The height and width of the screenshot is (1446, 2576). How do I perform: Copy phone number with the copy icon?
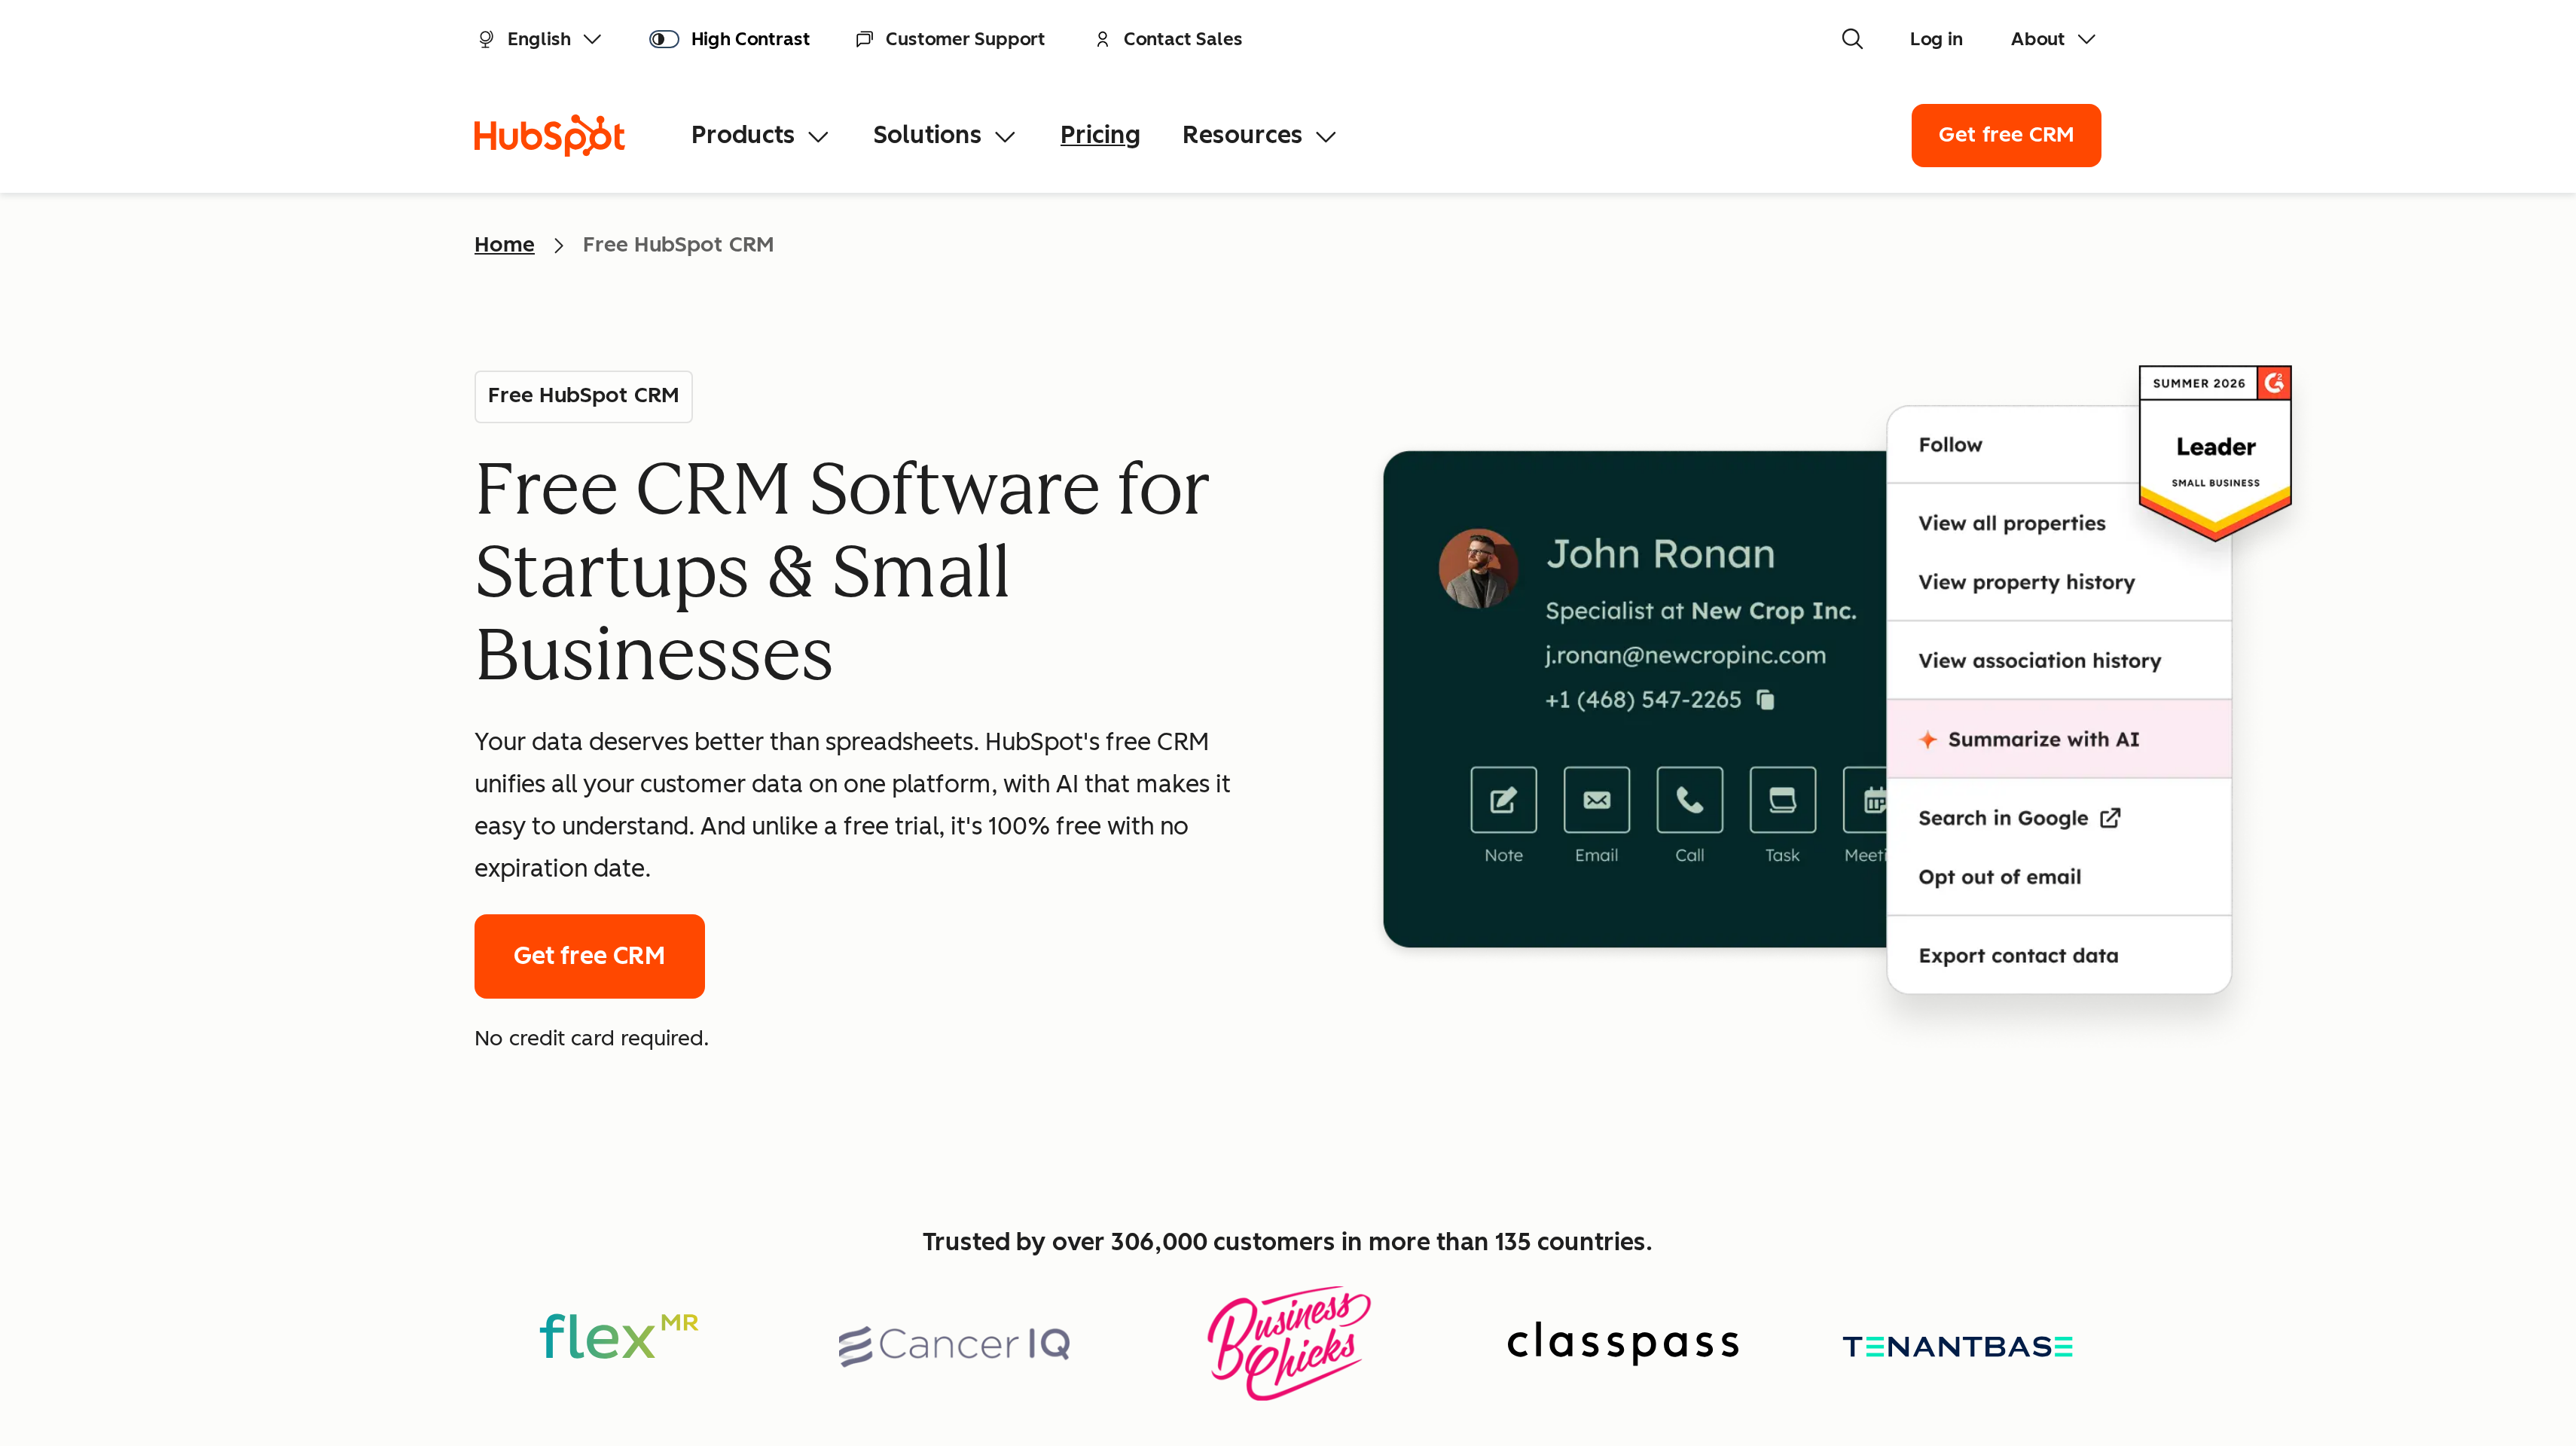(x=1765, y=699)
